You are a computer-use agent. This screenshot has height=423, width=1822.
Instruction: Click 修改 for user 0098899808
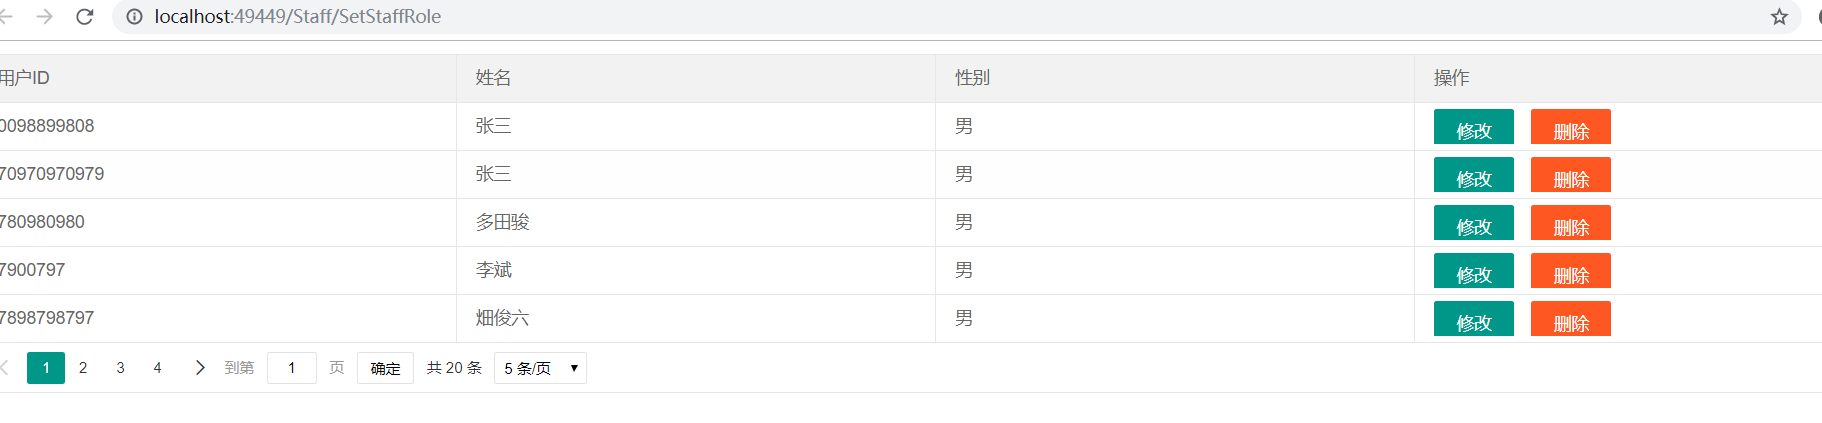pyautogui.click(x=1473, y=127)
